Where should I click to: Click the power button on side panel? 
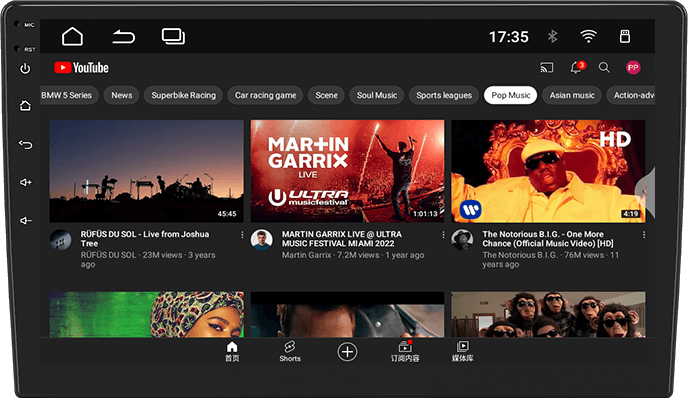coord(25,68)
